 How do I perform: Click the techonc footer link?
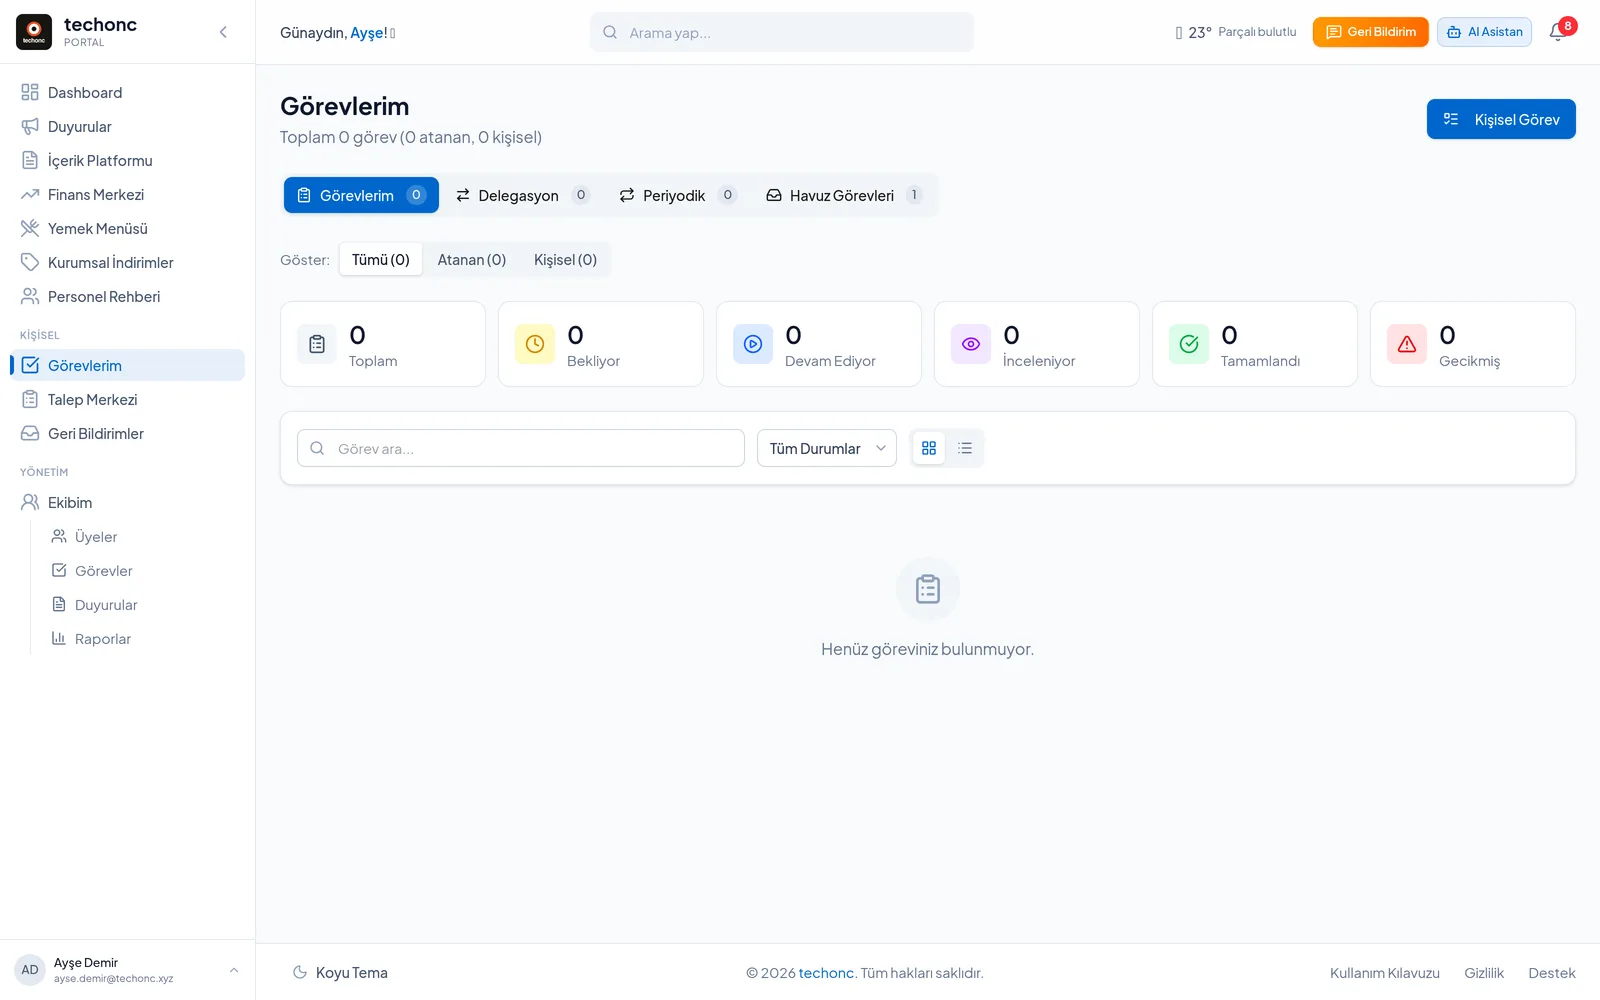pyautogui.click(x=826, y=973)
